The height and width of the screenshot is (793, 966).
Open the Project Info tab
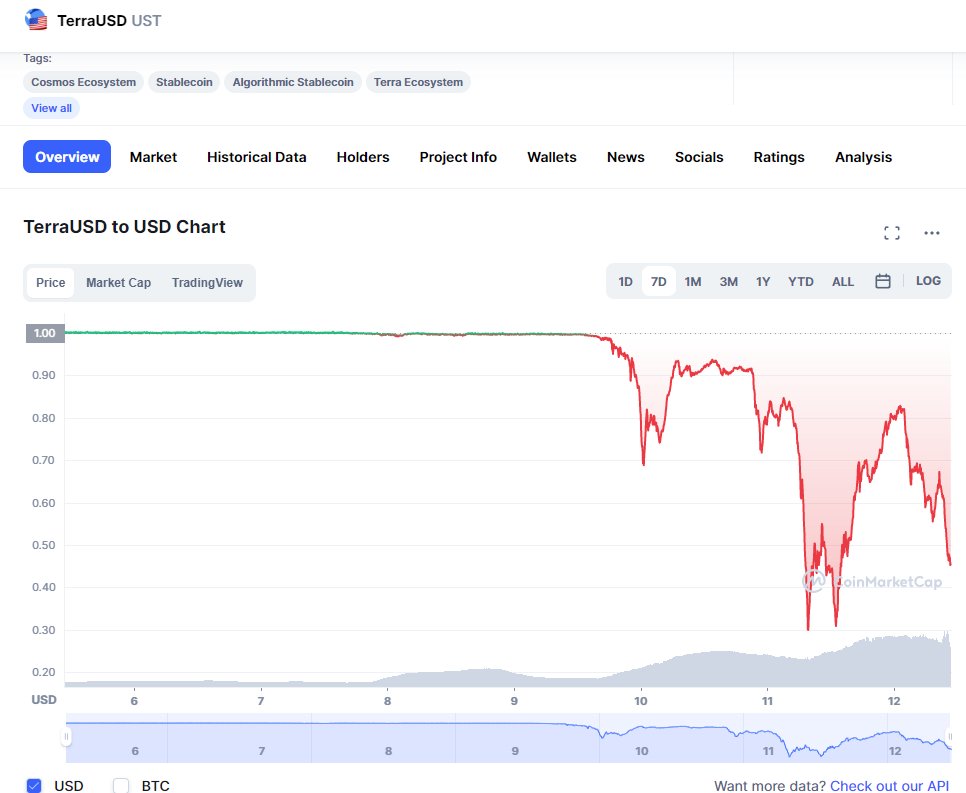click(458, 157)
